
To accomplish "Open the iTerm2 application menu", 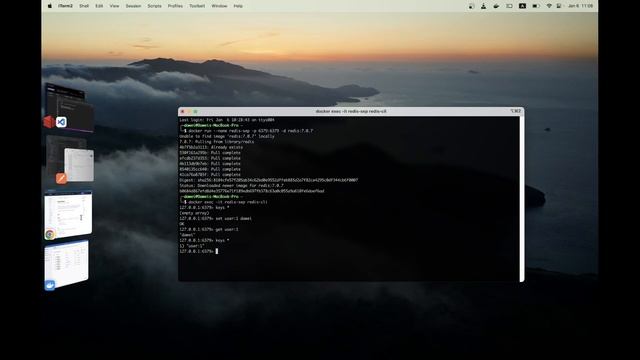I will [x=65, y=6].
